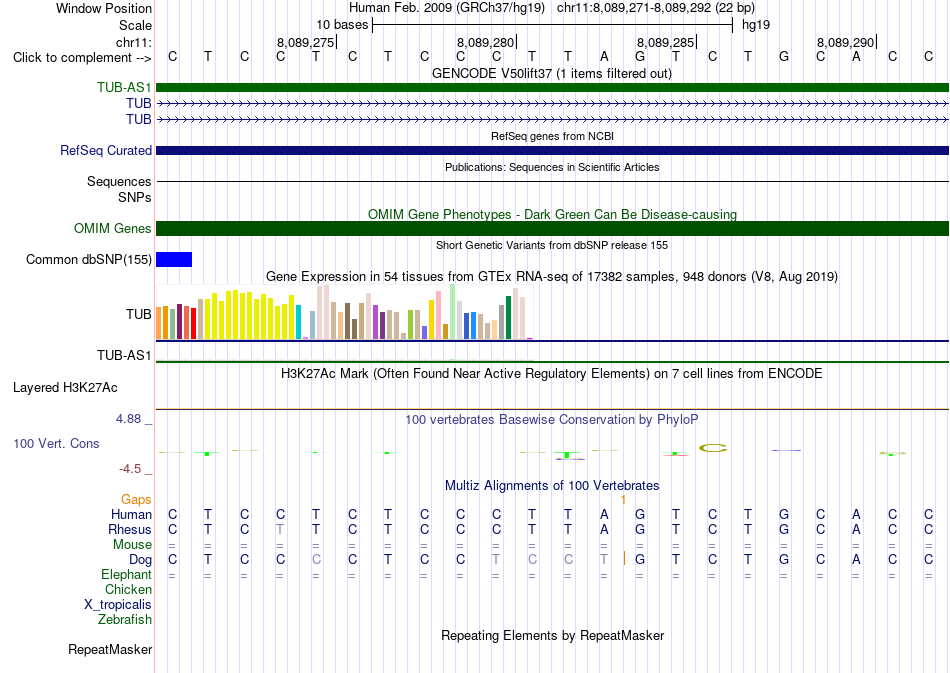Click the orange '1' in the Gaps row
Viewport: 950px width, 673px height.
(623, 500)
